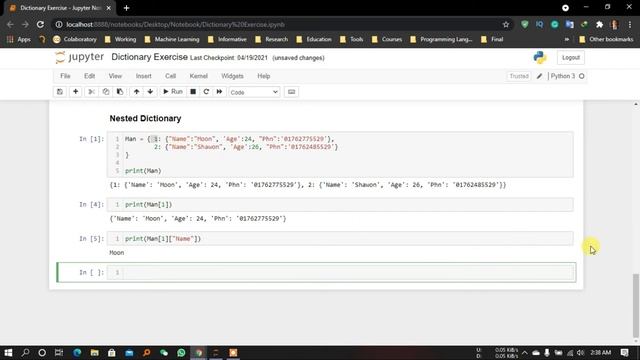Save notebook with the floppy disk icon
The height and width of the screenshot is (360, 640).
click(60, 92)
